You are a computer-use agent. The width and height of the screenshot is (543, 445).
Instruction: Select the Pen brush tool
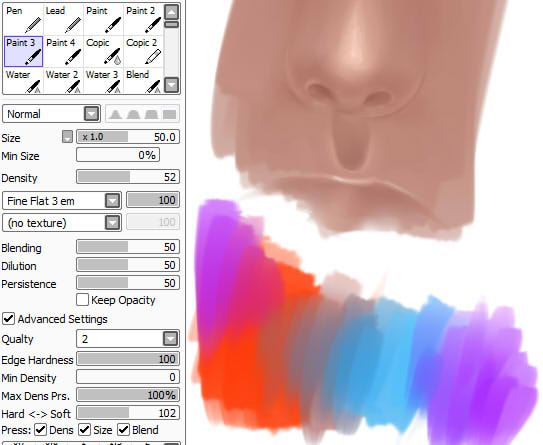click(x=23, y=19)
